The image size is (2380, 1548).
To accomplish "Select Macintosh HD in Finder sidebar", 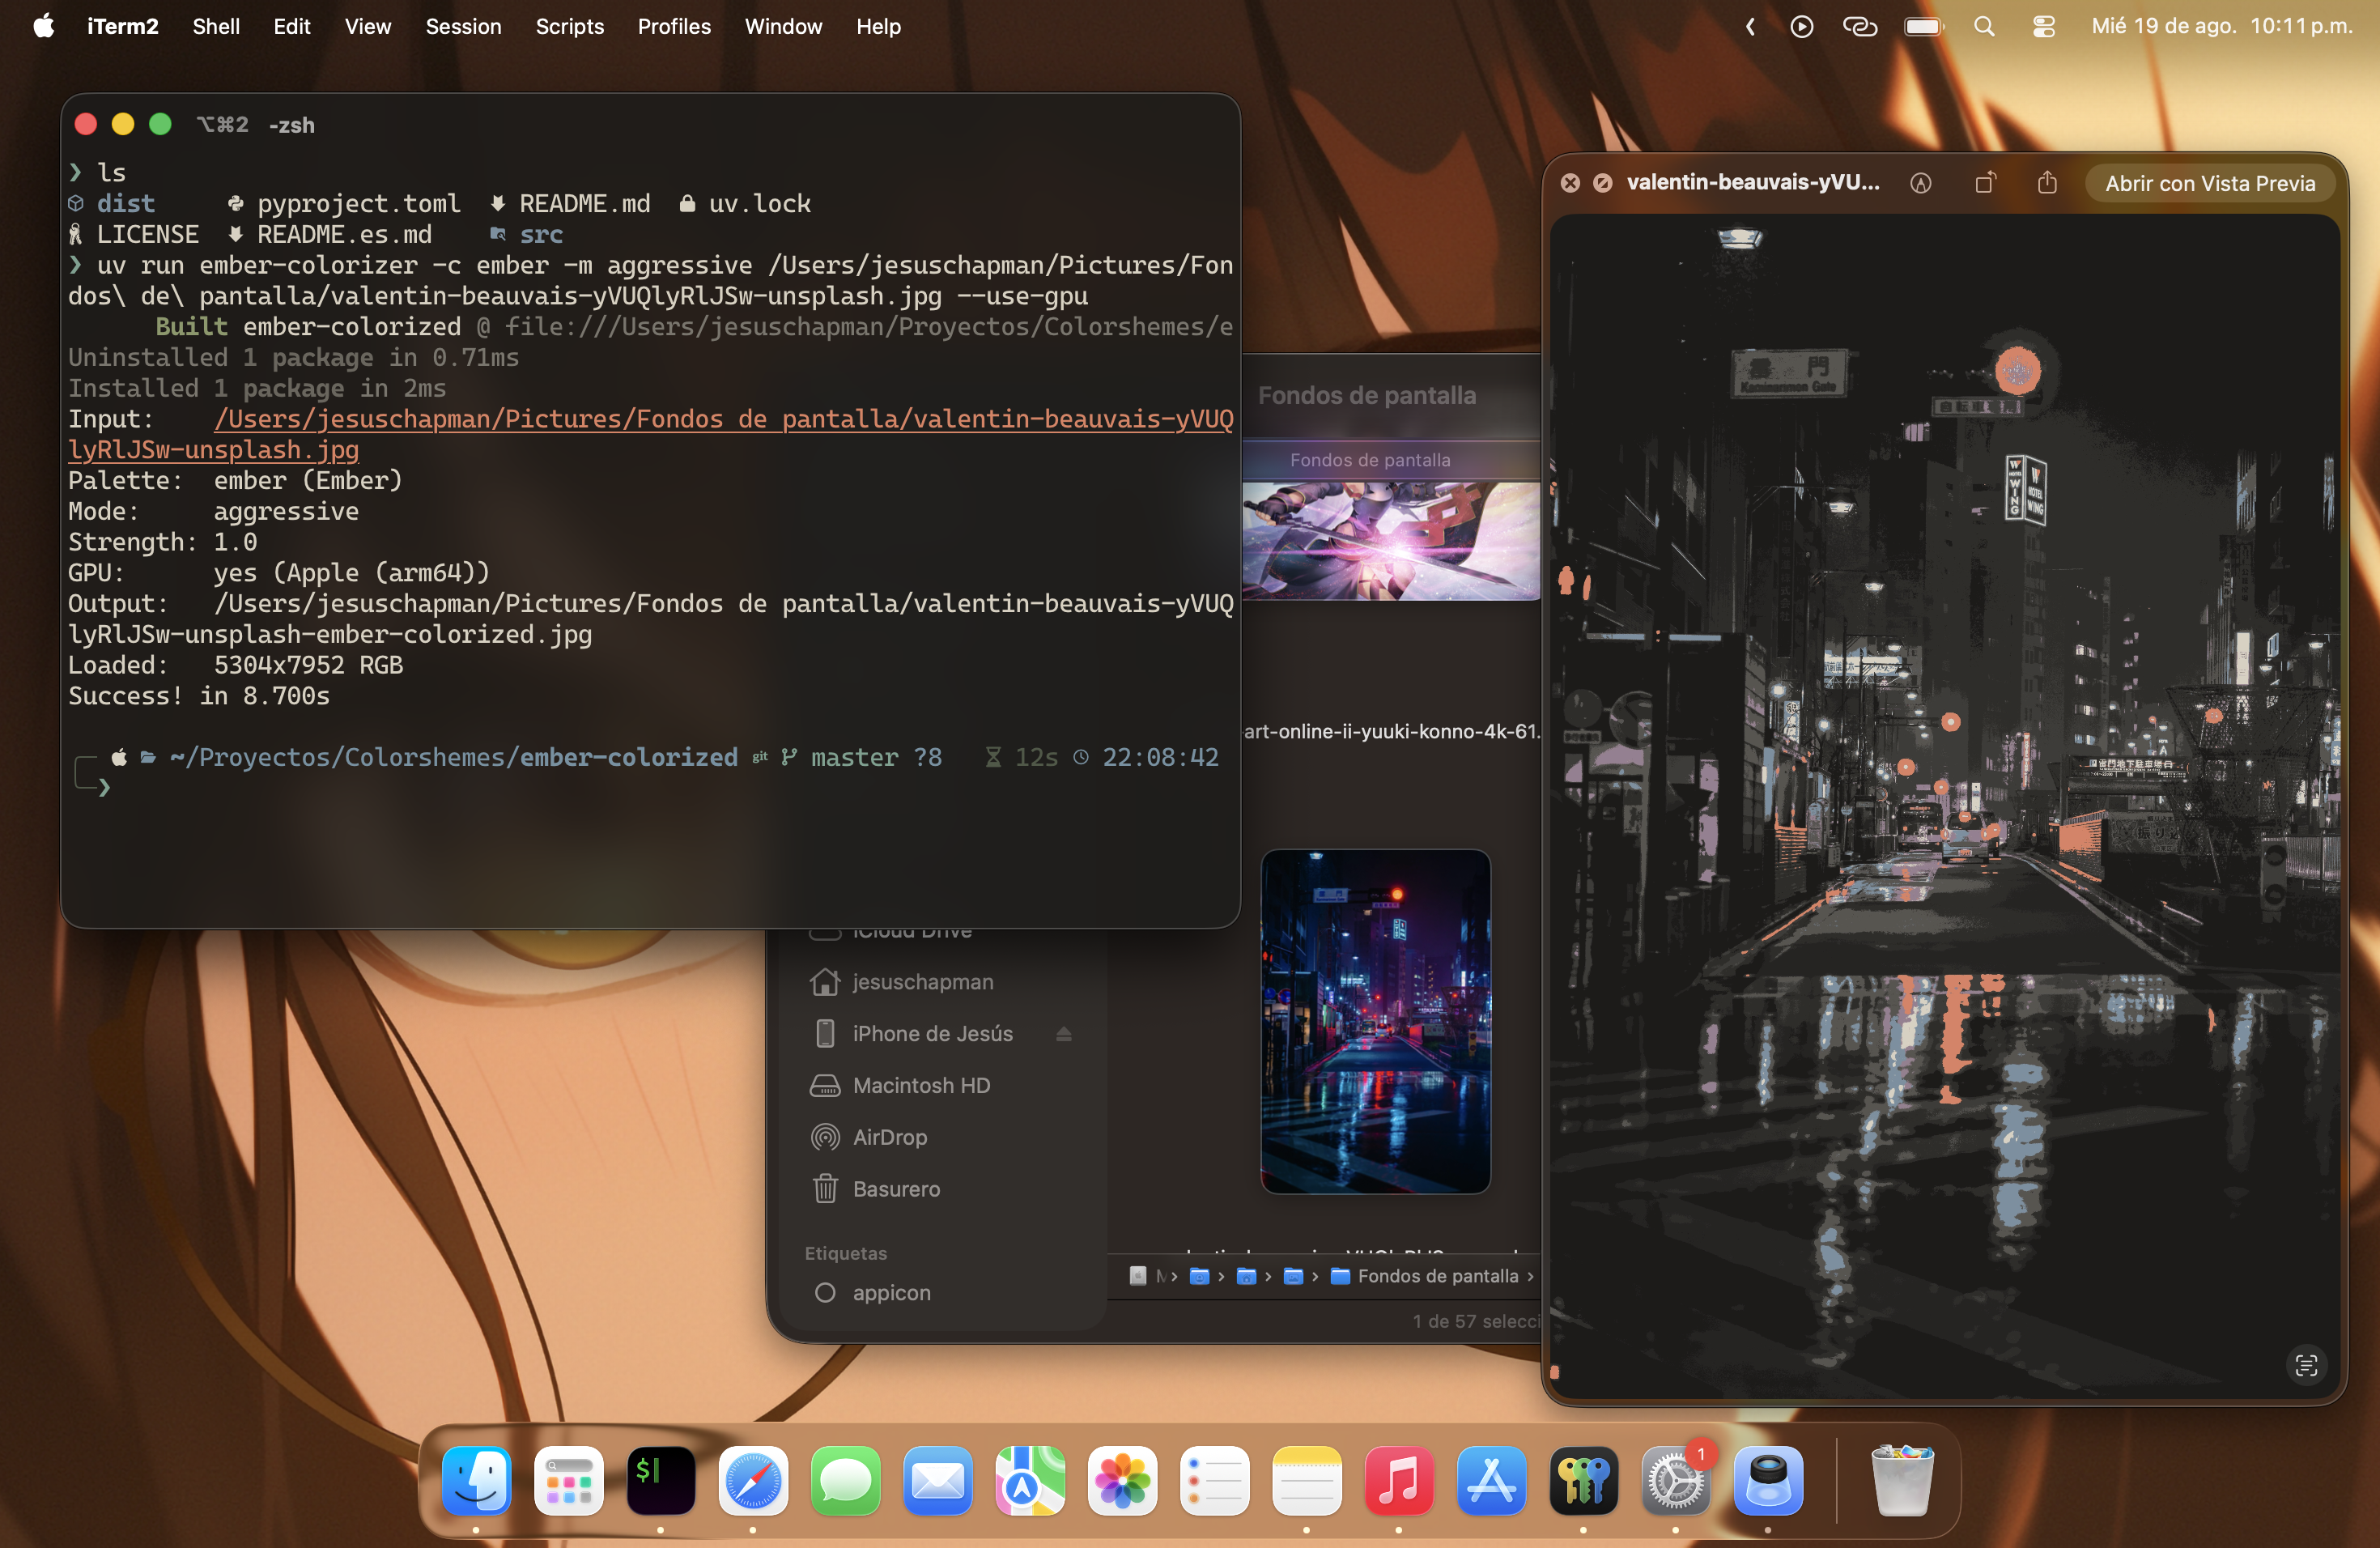I will pyautogui.click(x=921, y=1086).
